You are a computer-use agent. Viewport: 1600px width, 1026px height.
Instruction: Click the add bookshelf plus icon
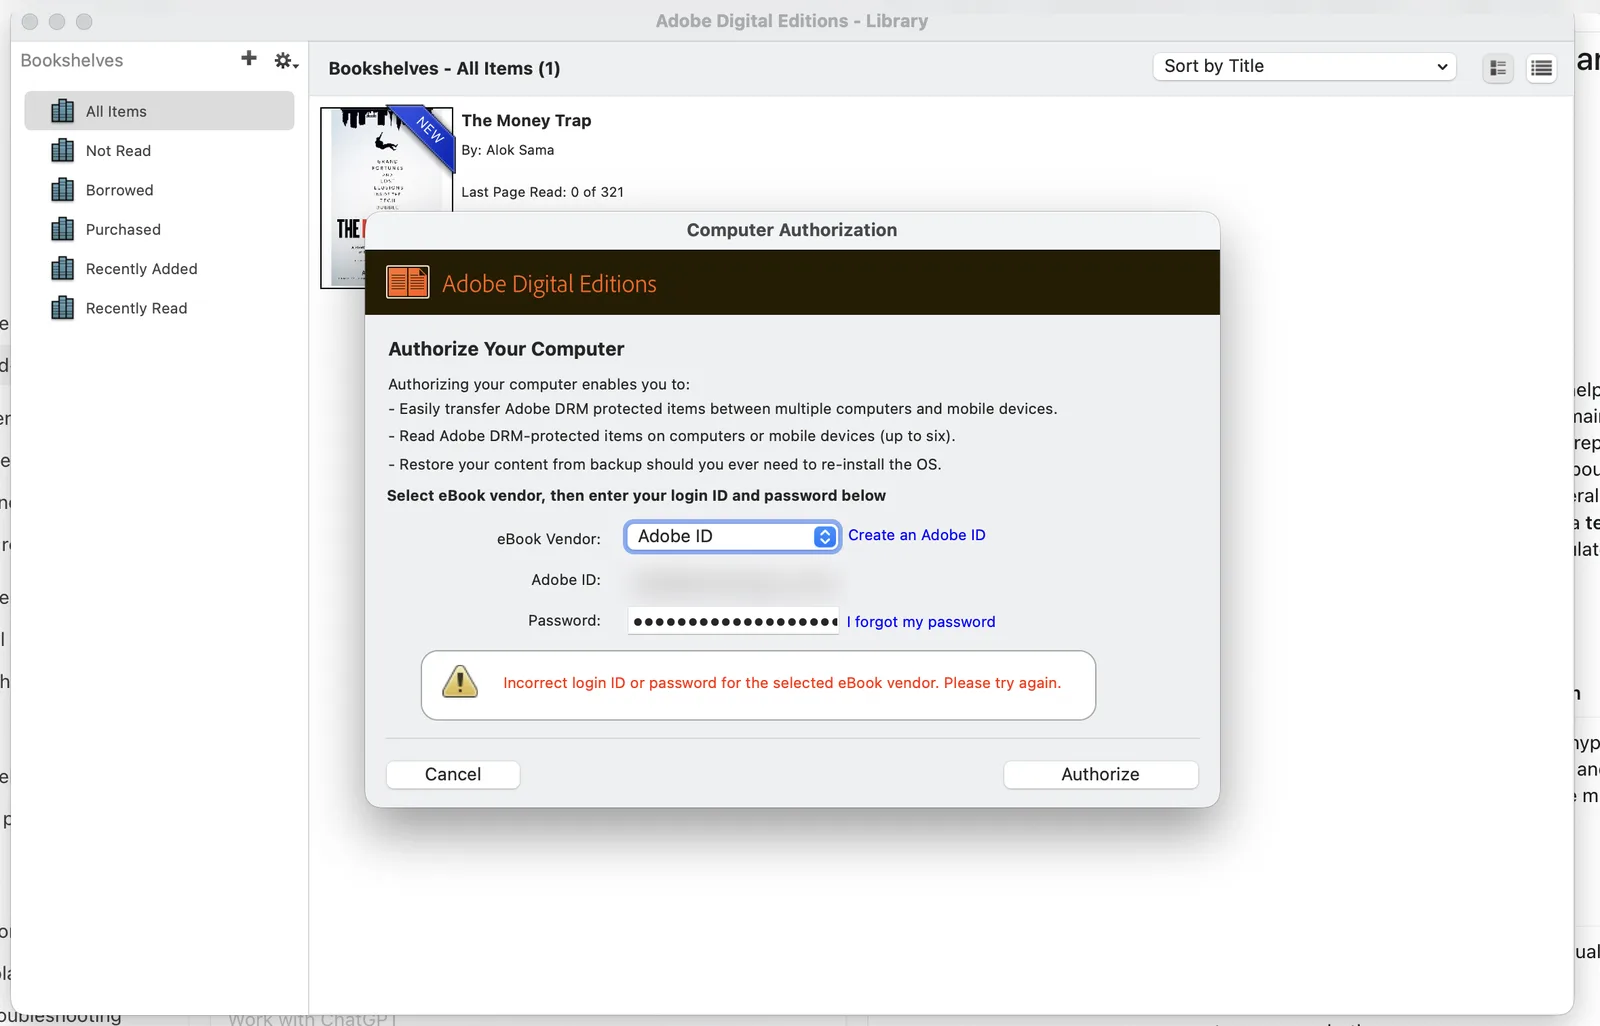pos(249,59)
